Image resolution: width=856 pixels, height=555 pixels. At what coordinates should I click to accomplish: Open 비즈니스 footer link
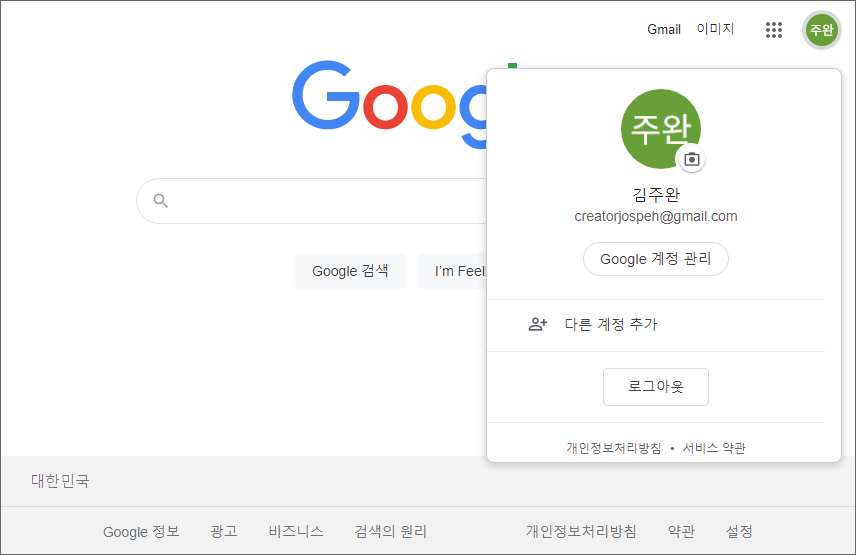click(296, 532)
